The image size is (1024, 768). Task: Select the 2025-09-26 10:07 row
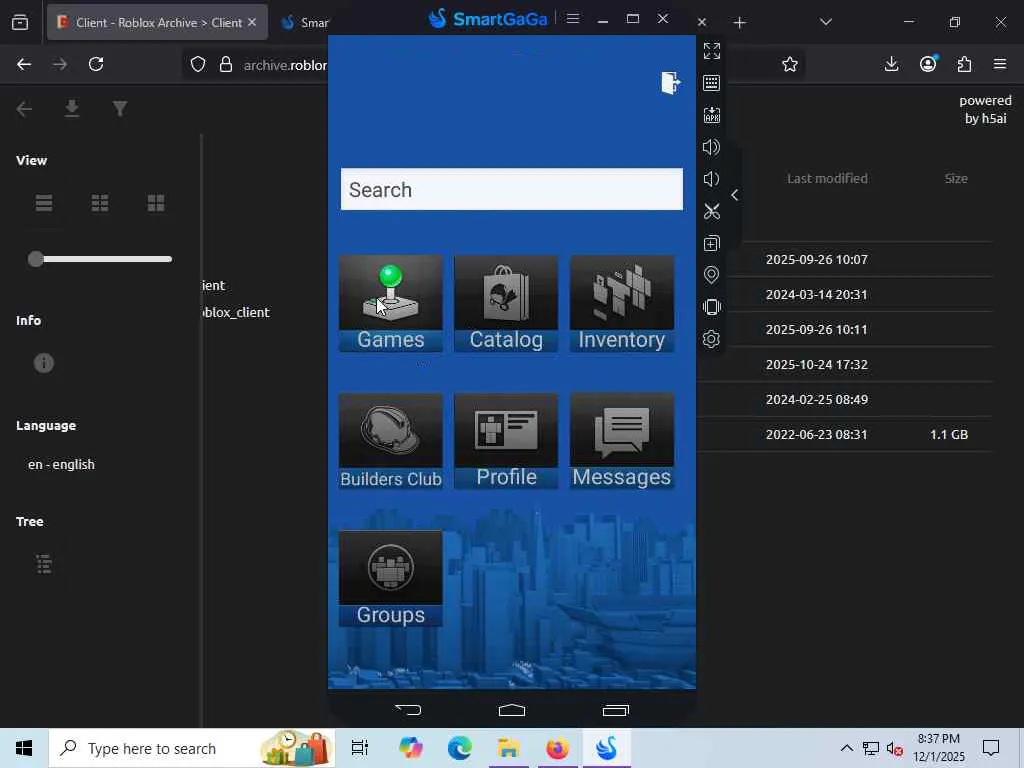click(845, 259)
